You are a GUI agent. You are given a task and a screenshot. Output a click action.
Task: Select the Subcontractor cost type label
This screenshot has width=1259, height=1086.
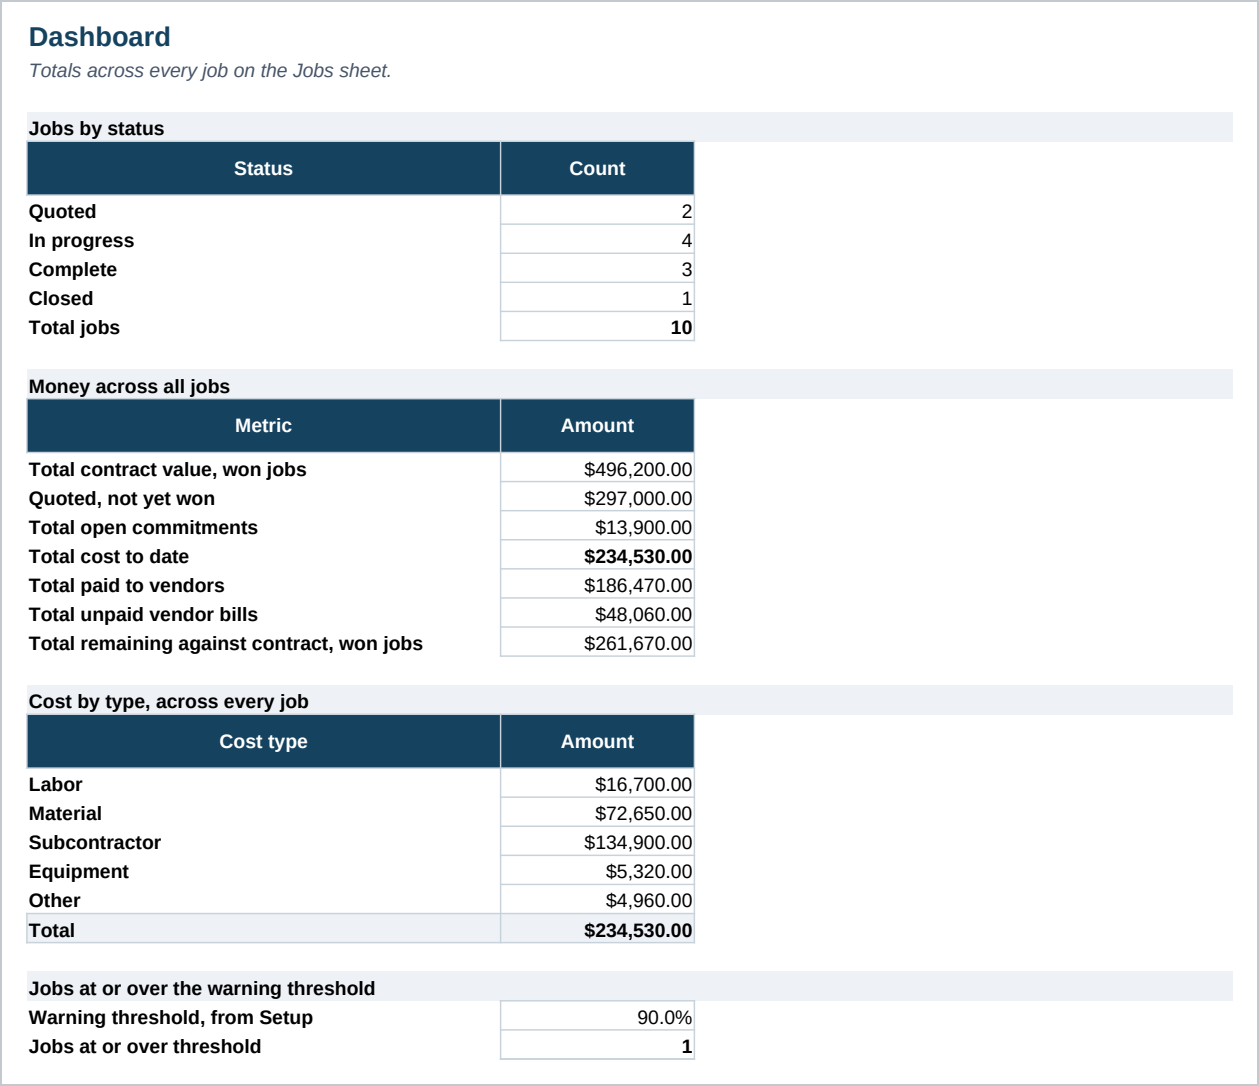95,842
